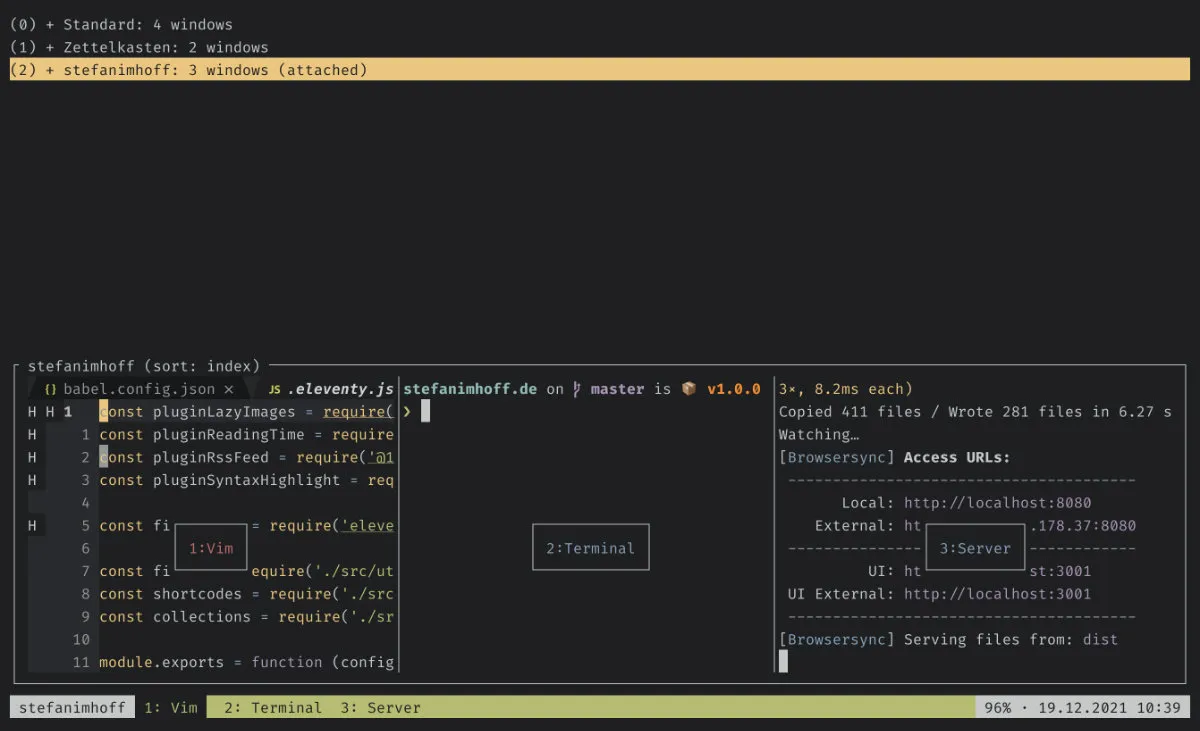Viewport: 1200px width, 731px height.
Task: Switch to the 2: Terminal window in status bar
Action: click(x=272, y=708)
